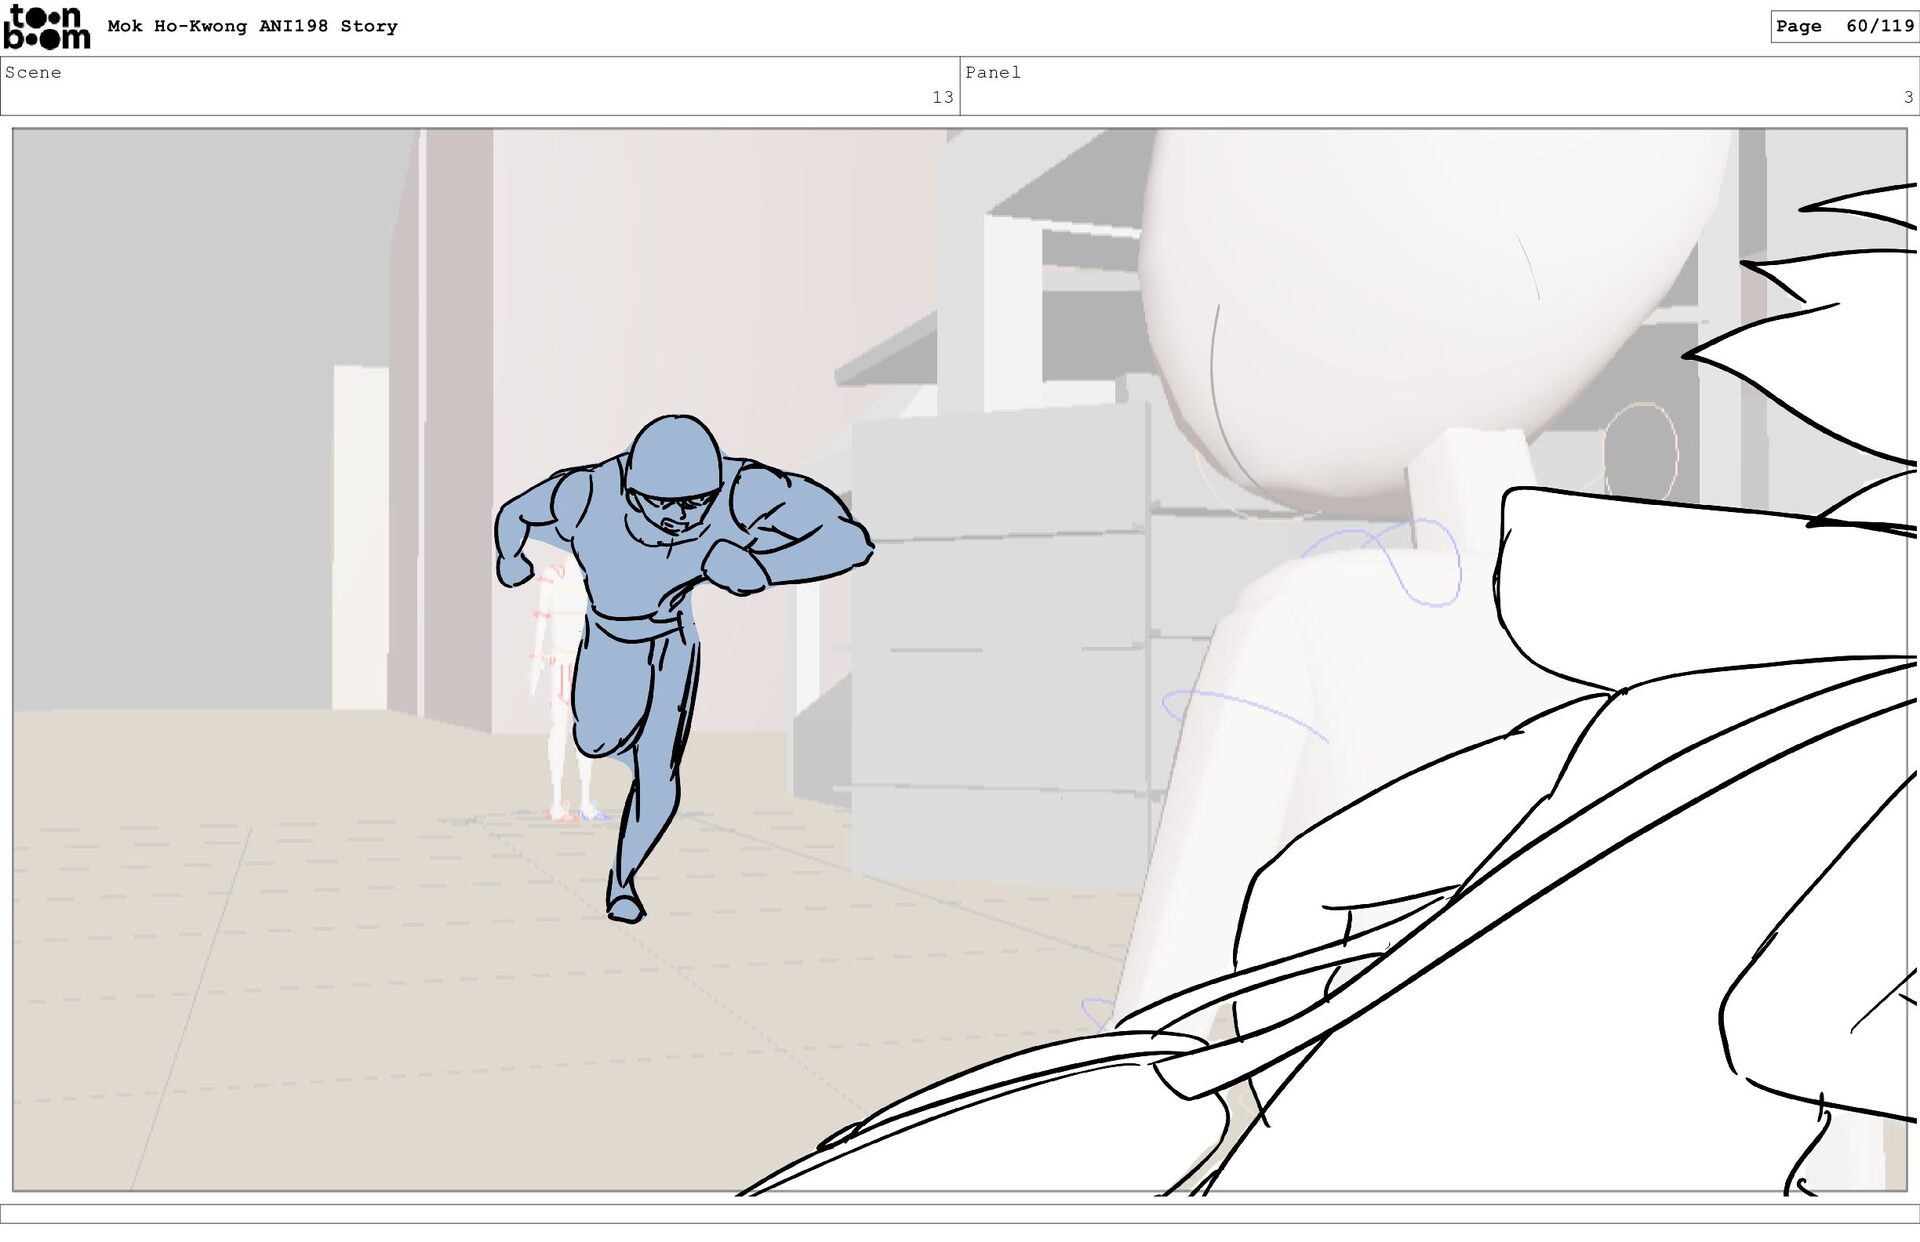The height and width of the screenshot is (1242, 1920).
Task: Select the panel number 3 field
Action: (x=1908, y=97)
